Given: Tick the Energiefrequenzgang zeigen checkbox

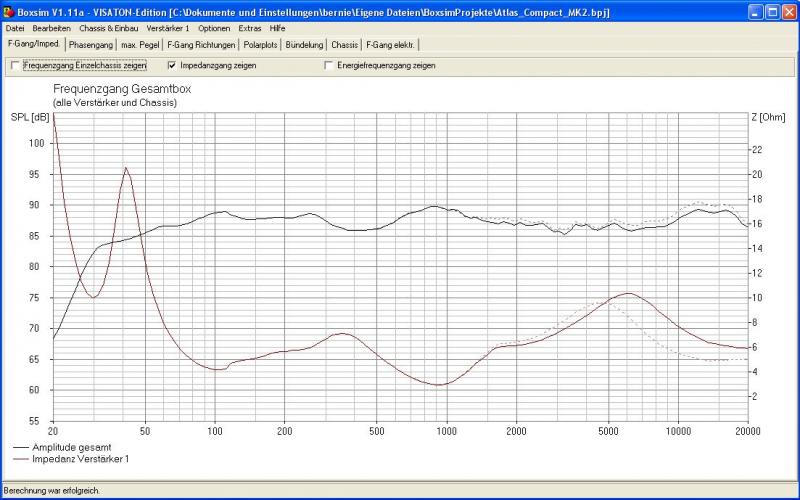Looking at the screenshot, I should [328, 65].
